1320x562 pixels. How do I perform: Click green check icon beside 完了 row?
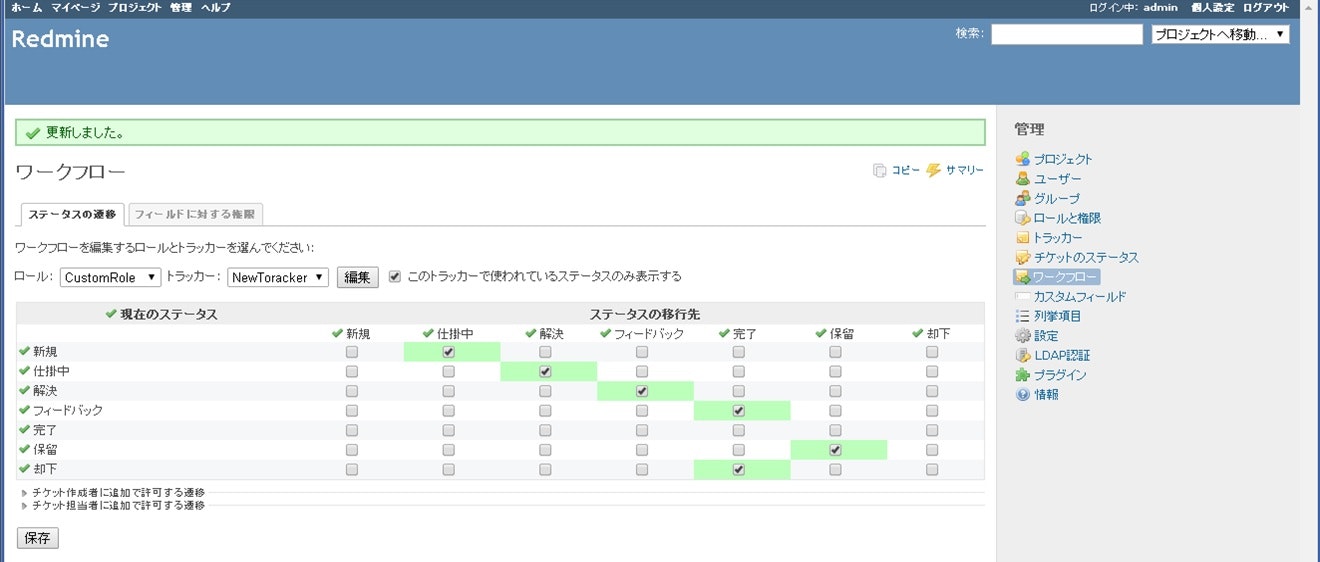tap(24, 430)
